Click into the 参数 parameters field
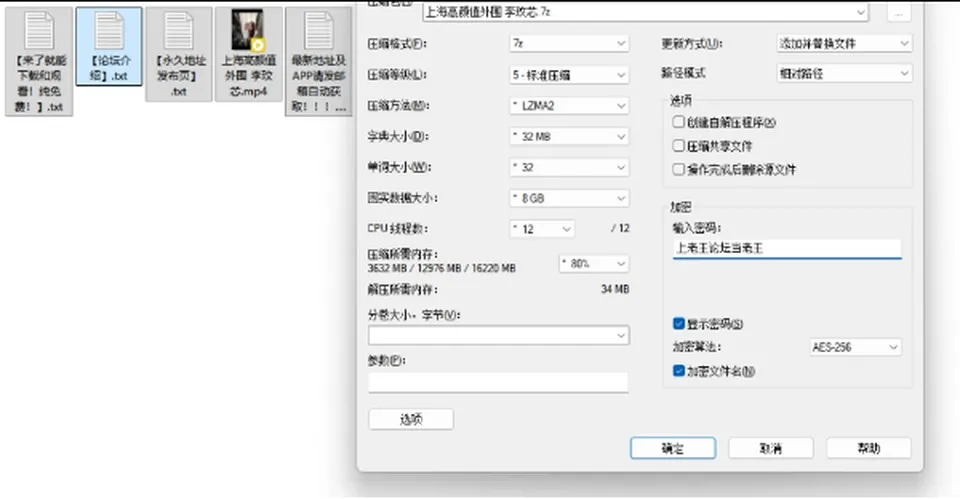The image size is (960, 499). (x=498, y=382)
